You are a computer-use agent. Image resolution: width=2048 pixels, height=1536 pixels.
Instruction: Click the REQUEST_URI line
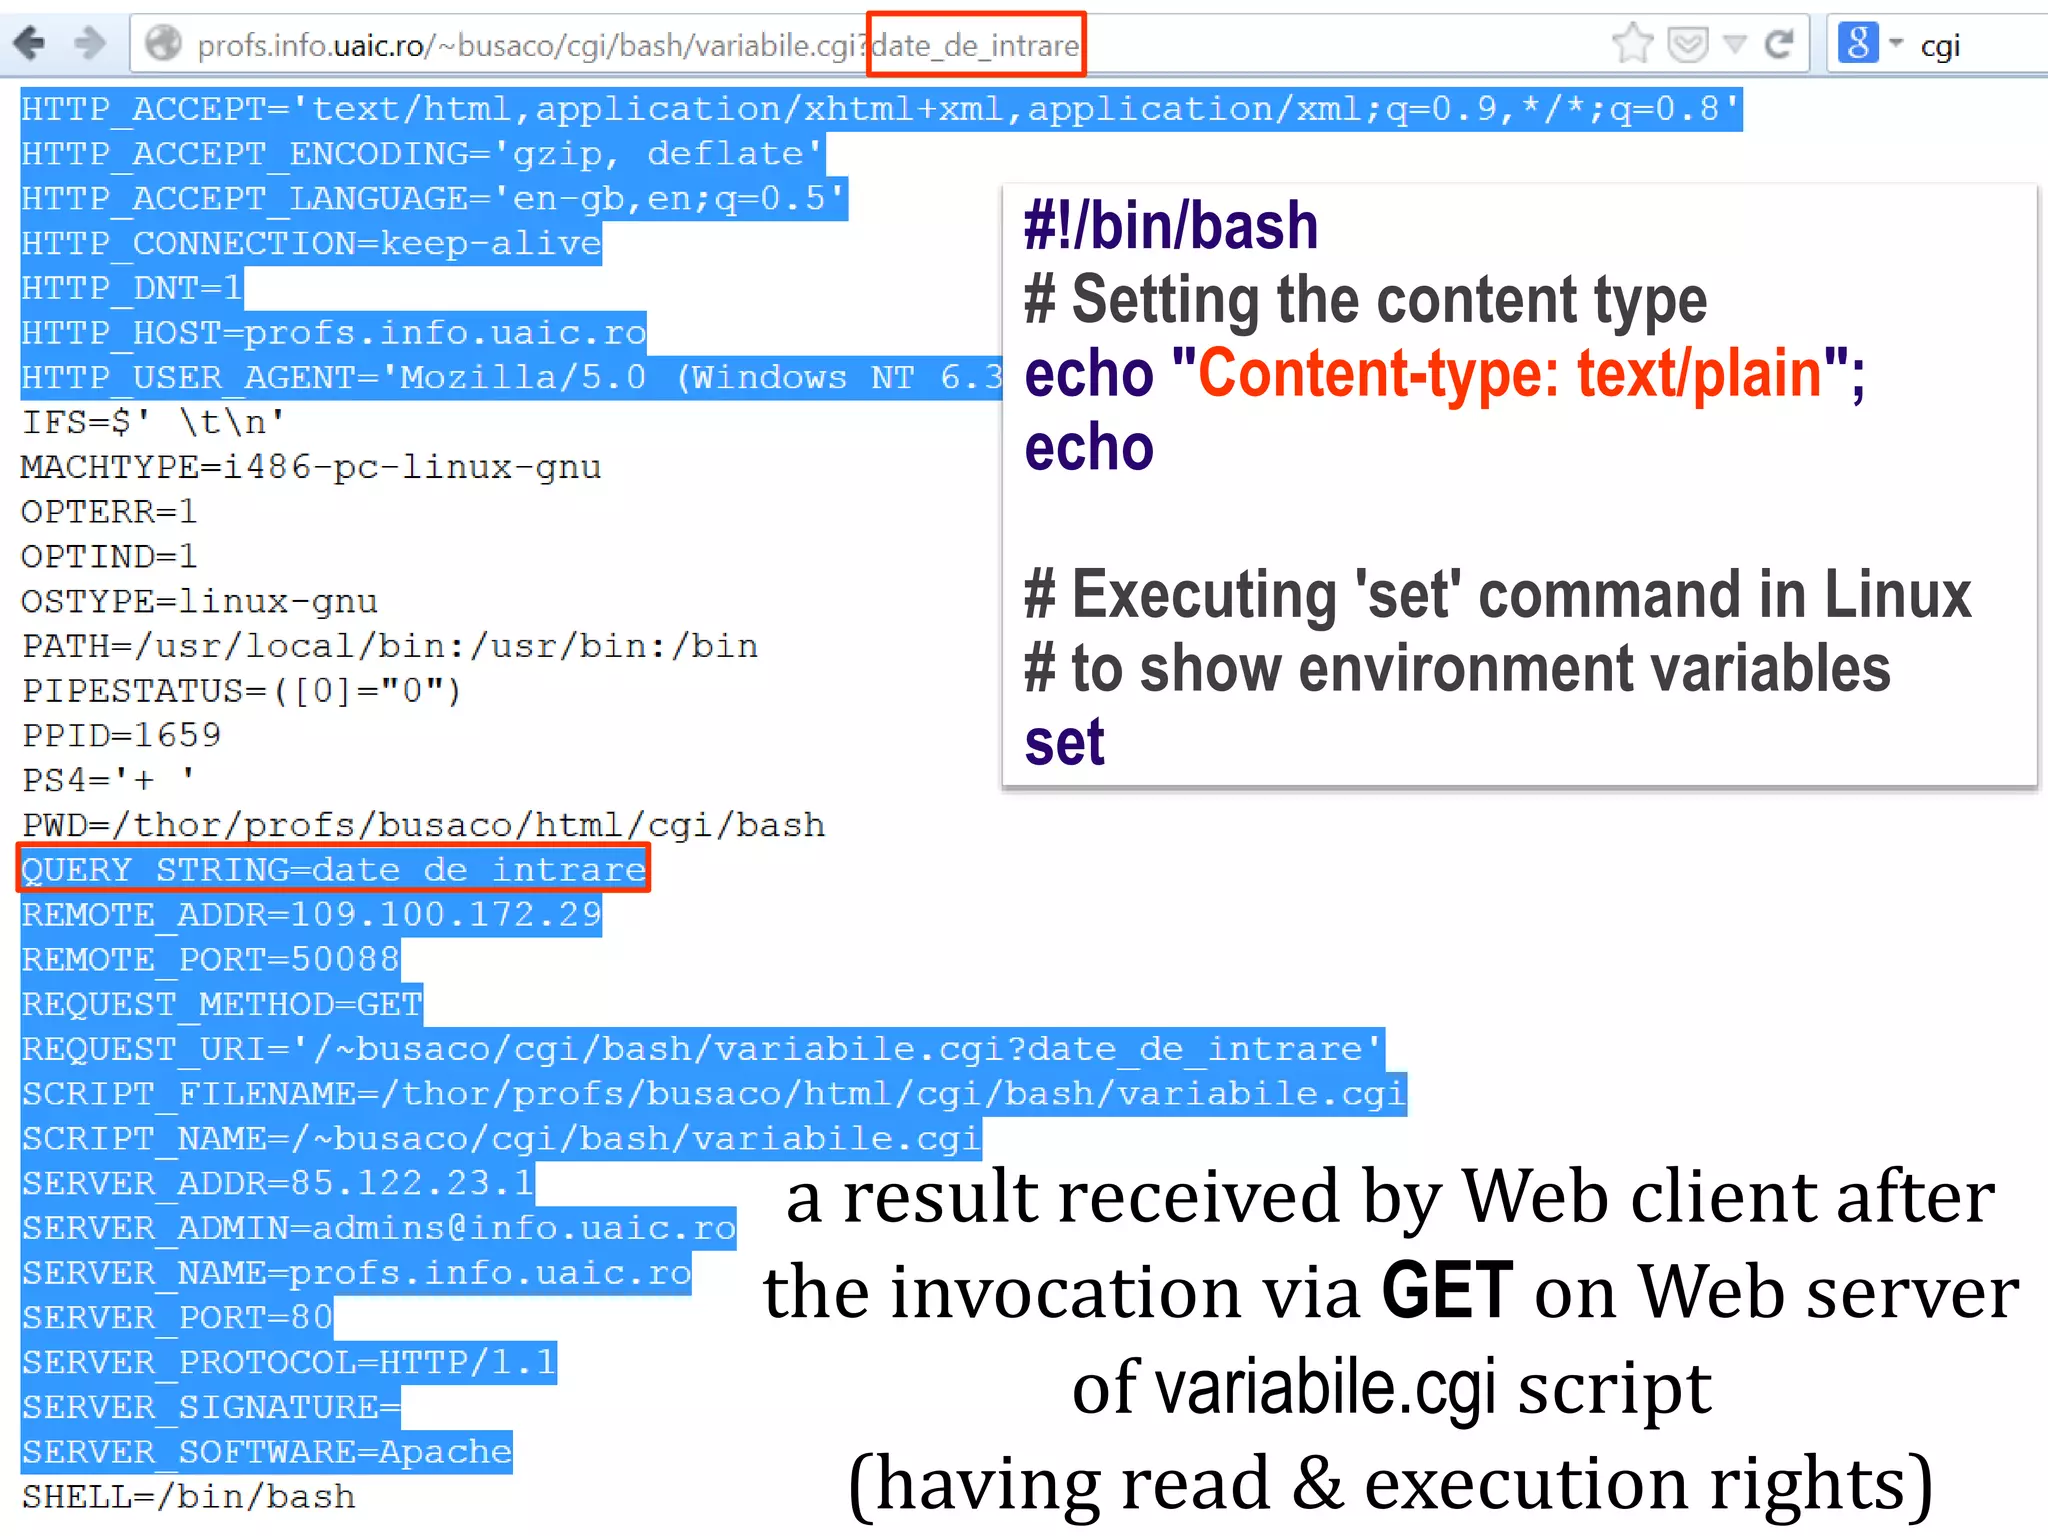pyautogui.click(x=703, y=1049)
